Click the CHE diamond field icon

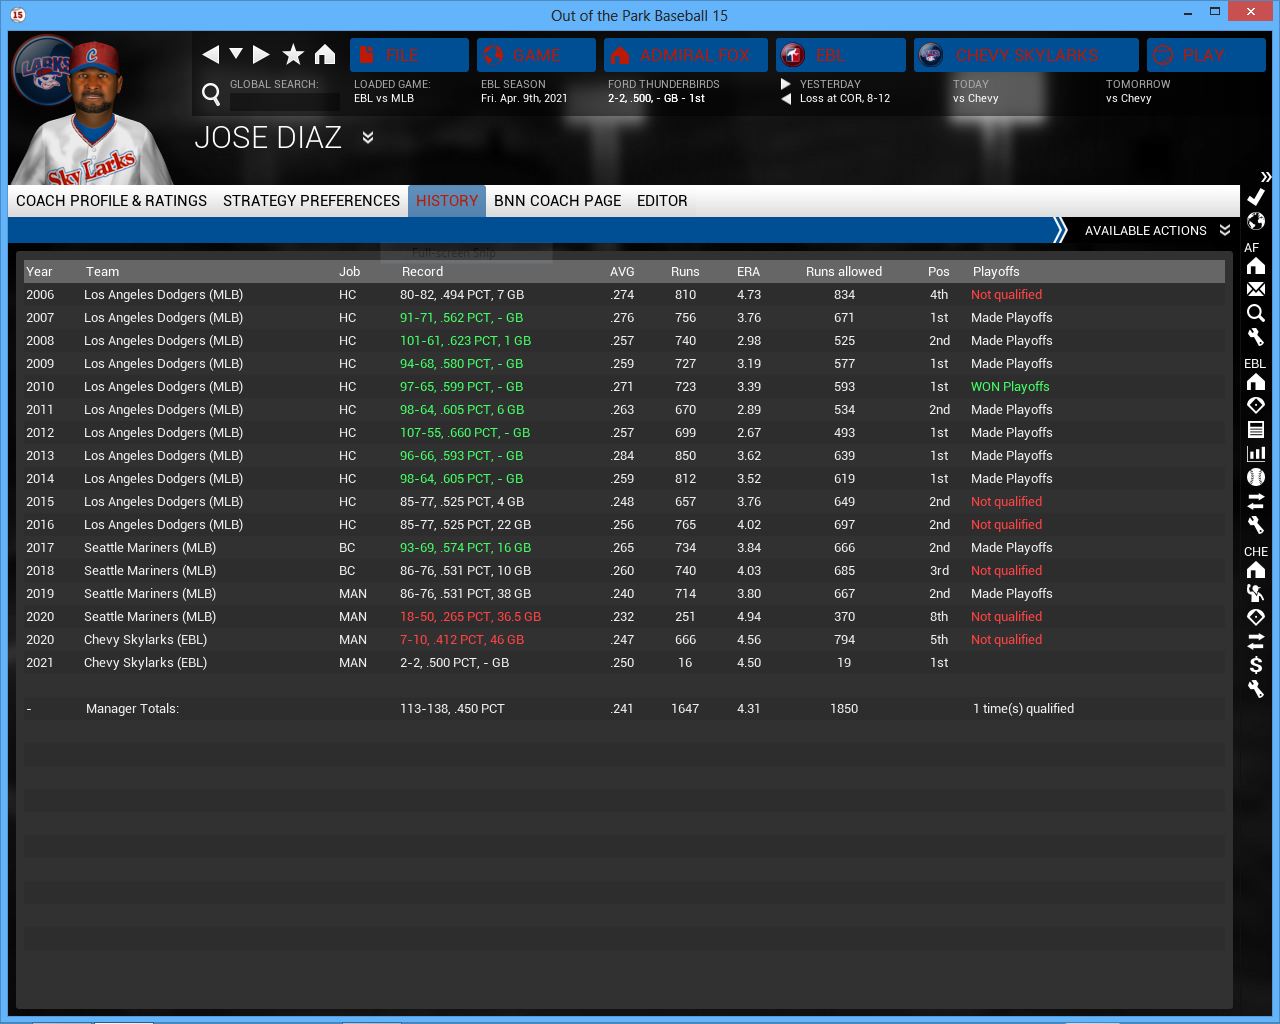pyautogui.click(x=1256, y=617)
